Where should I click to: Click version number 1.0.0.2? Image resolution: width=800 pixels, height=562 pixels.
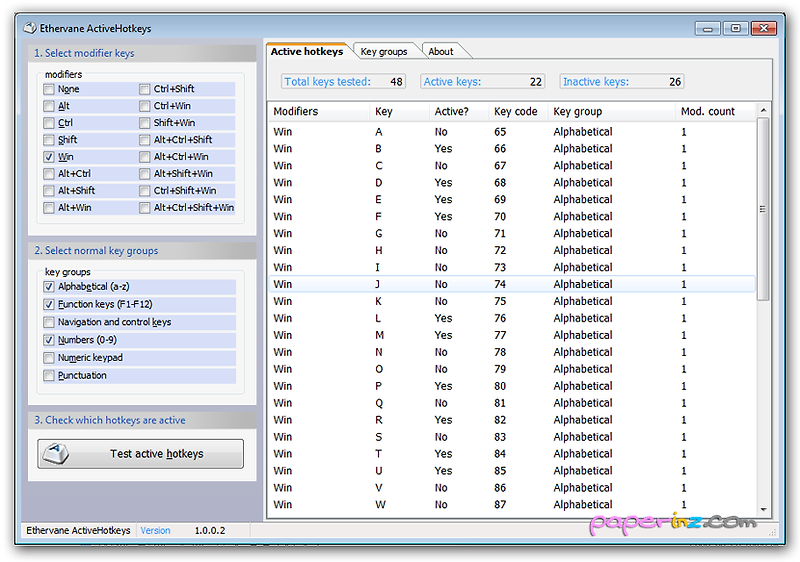pyautogui.click(x=210, y=530)
